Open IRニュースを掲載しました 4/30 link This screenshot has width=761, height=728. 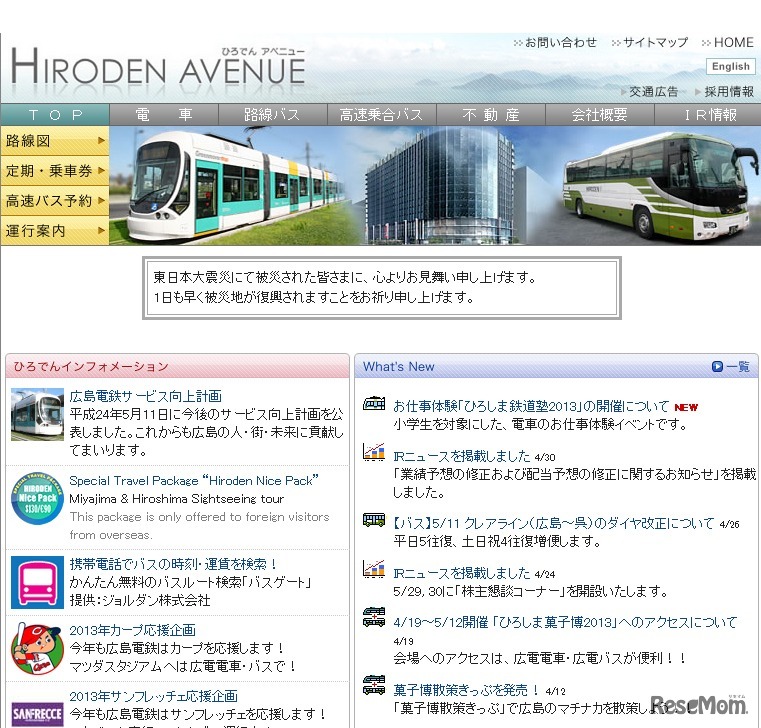(462, 456)
